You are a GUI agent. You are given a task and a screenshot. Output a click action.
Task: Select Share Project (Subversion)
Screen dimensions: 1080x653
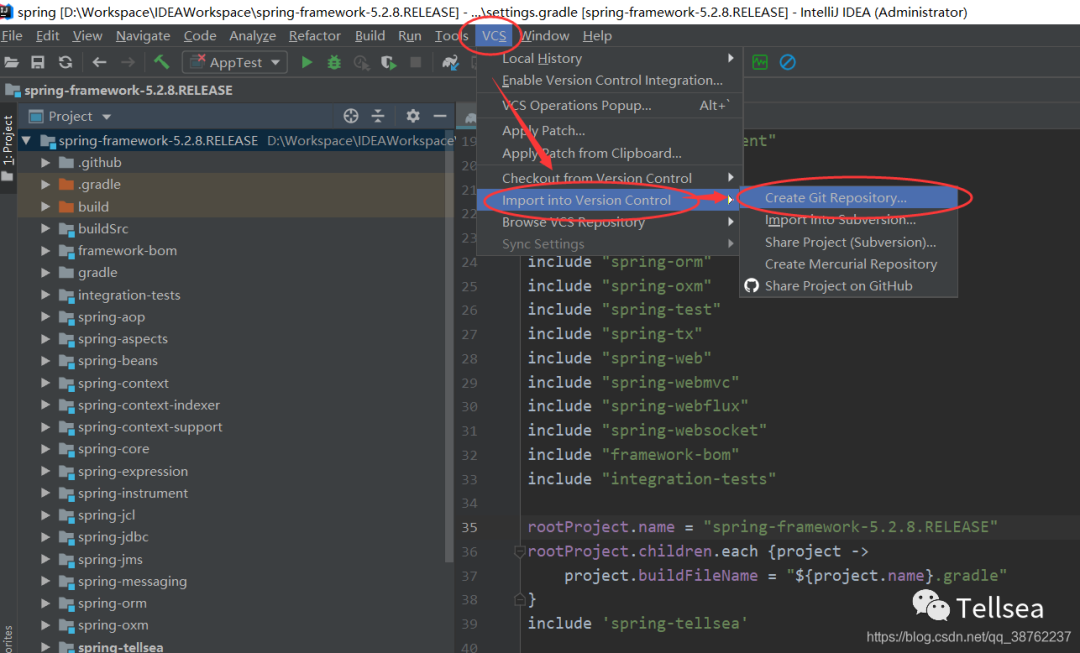849,242
